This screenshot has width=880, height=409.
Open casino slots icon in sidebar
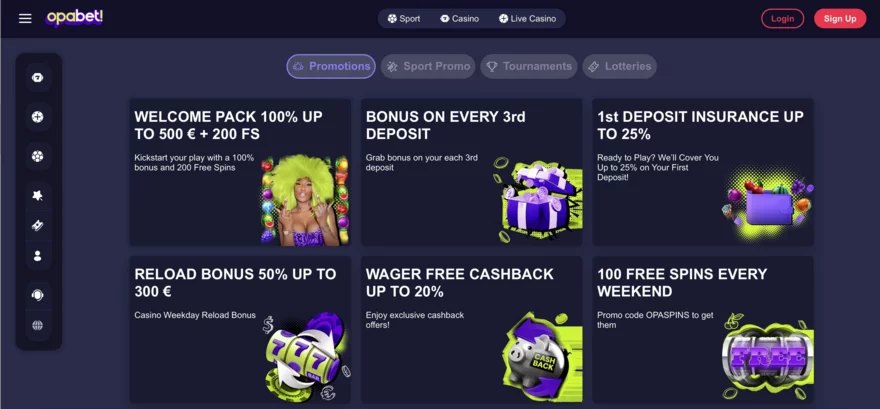[38, 77]
